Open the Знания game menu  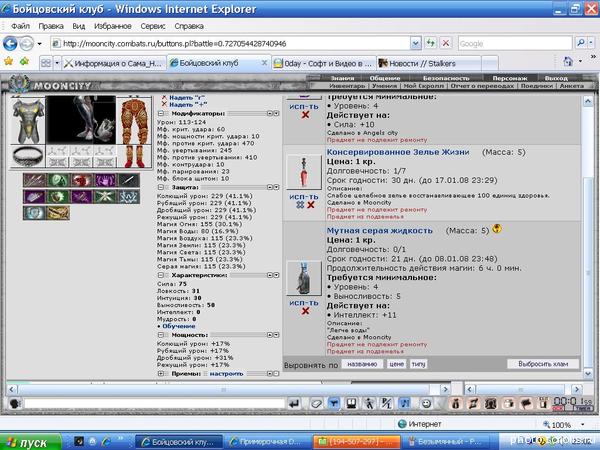click(342, 78)
